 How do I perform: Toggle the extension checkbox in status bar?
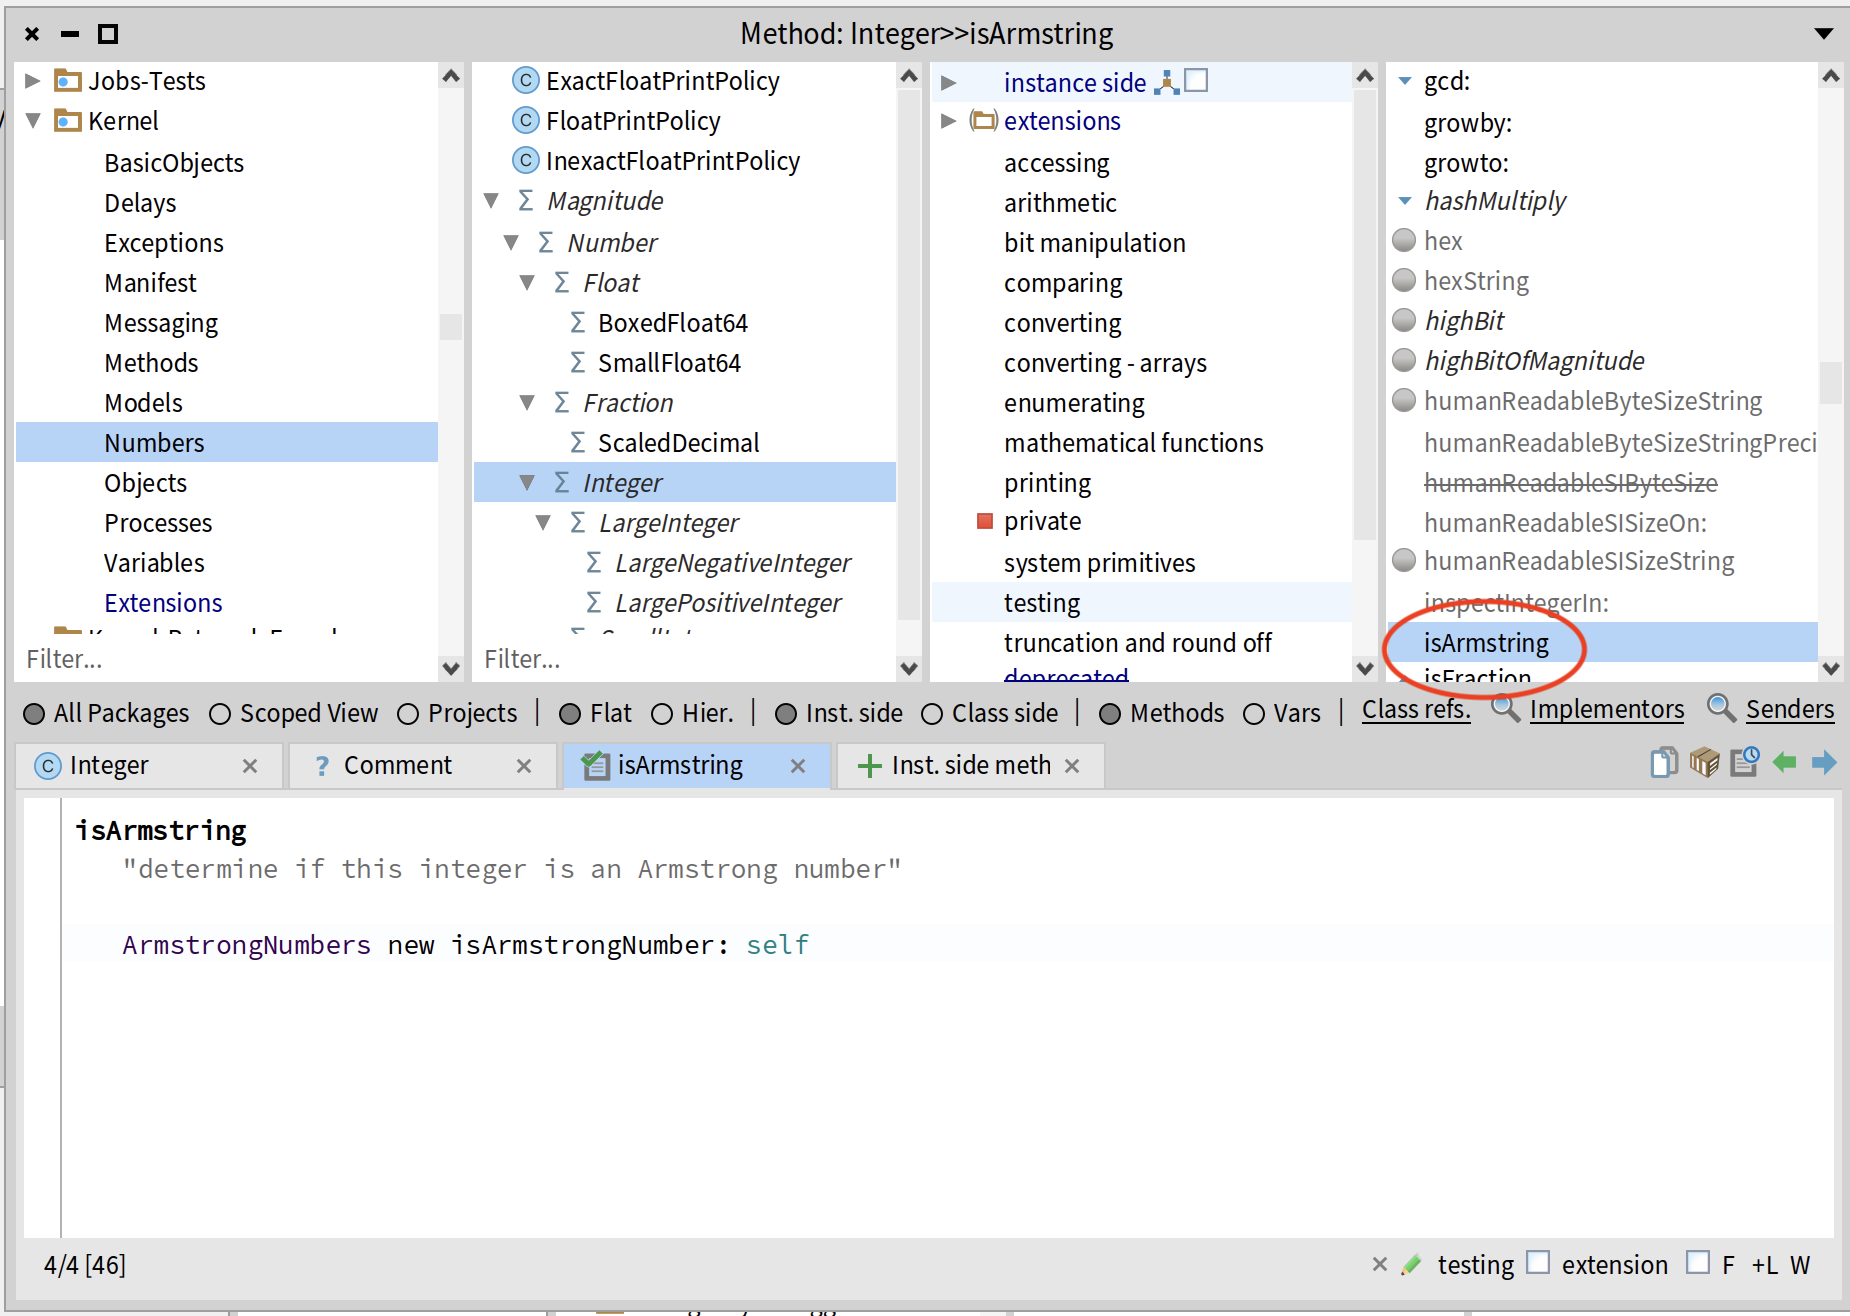[1538, 1263]
